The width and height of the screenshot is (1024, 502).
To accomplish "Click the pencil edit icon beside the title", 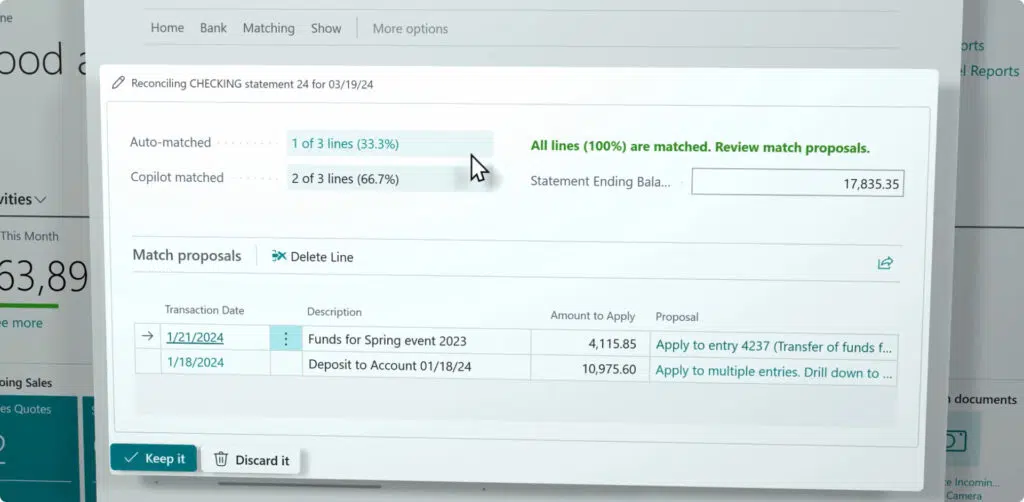I will pyautogui.click(x=118, y=83).
